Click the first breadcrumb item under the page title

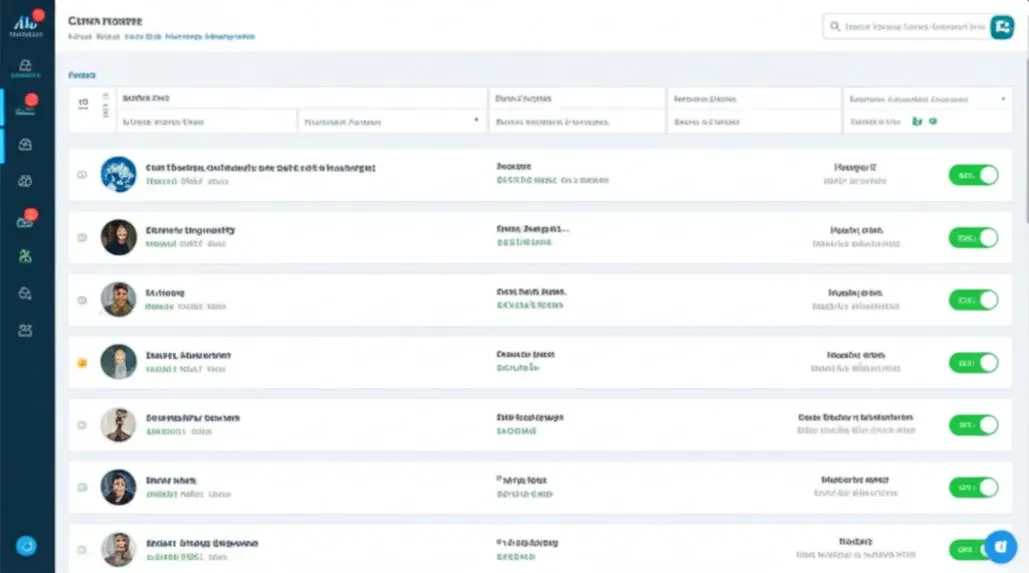pyautogui.click(x=80, y=37)
